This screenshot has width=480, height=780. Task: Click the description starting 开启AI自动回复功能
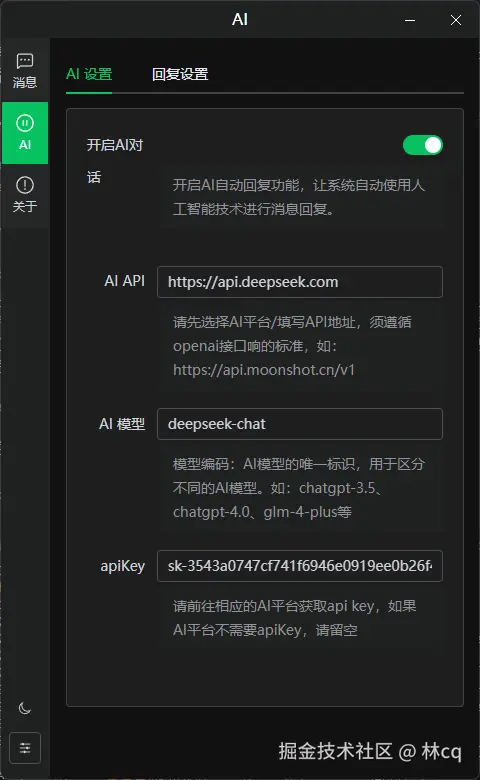pyautogui.click(x=298, y=197)
